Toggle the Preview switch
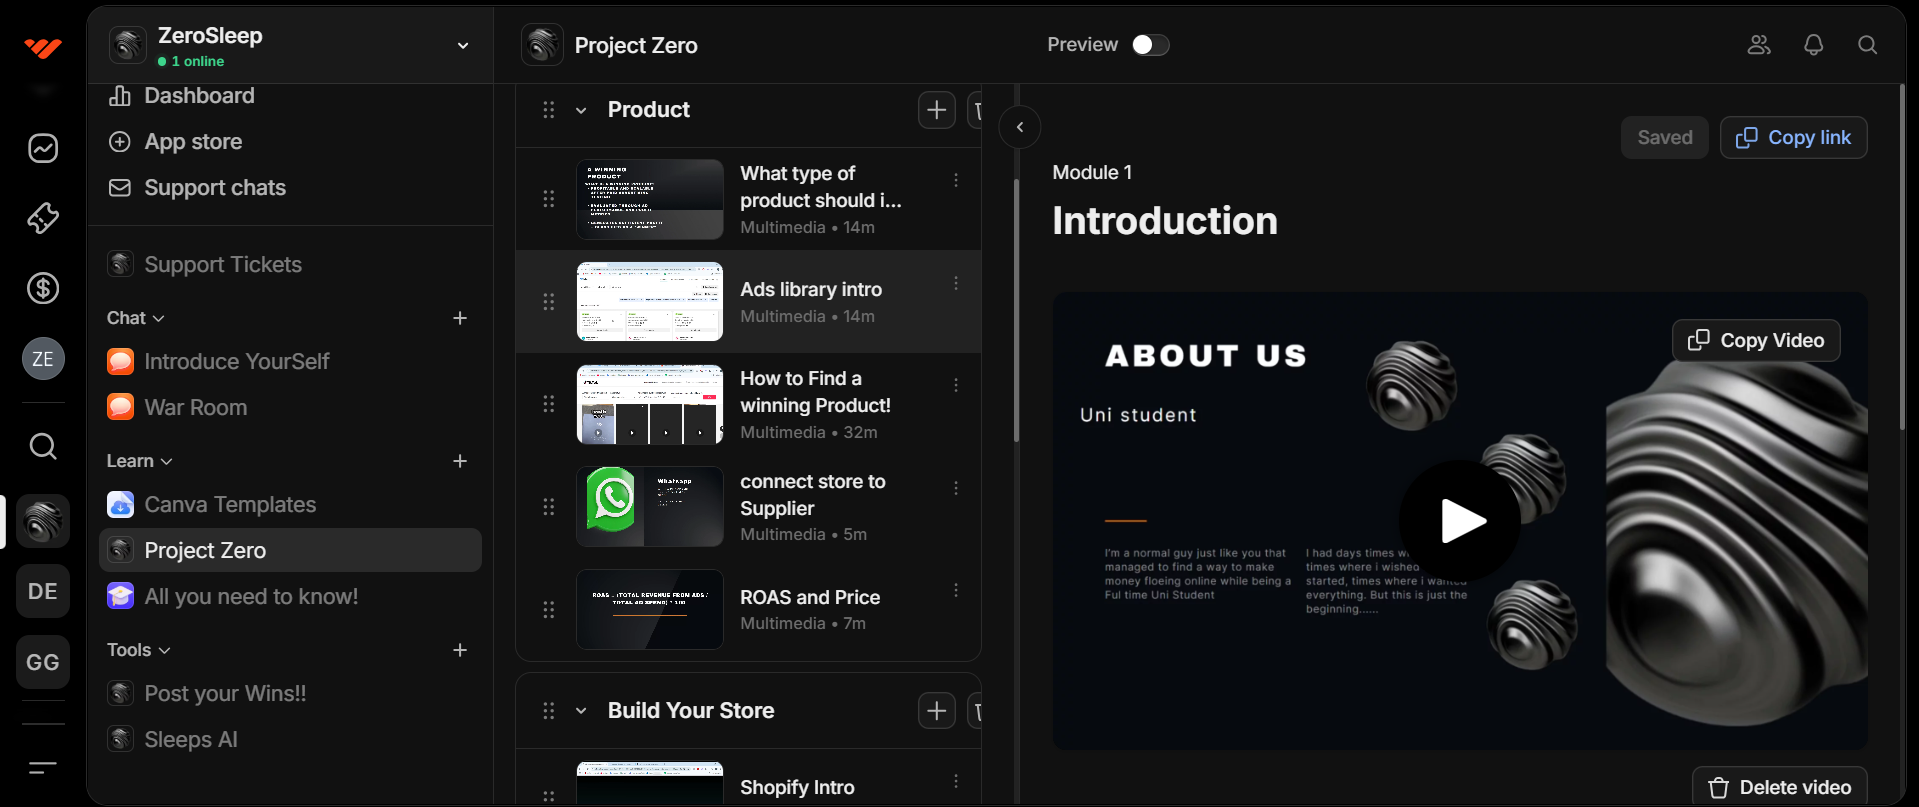 pyautogui.click(x=1150, y=45)
